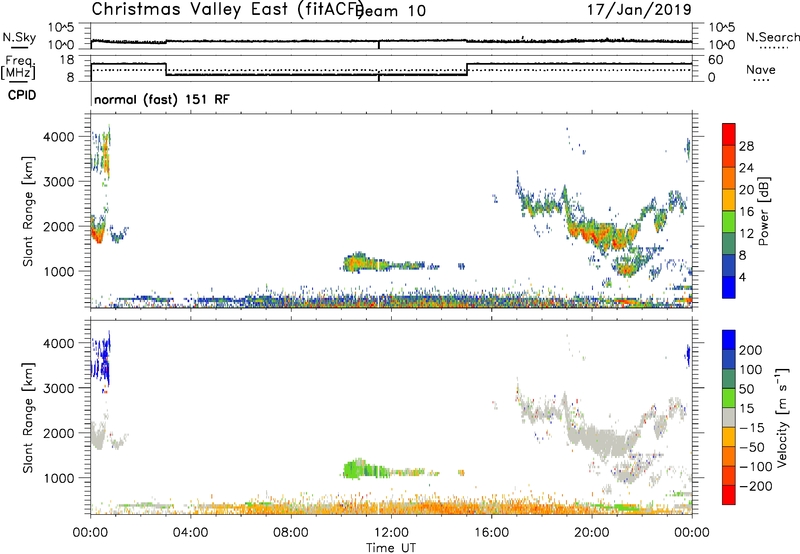The width and height of the screenshot is (800, 554).
Task: Pick the bright blue bottom segment of power colorbar
Action: click(x=729, y=287)
